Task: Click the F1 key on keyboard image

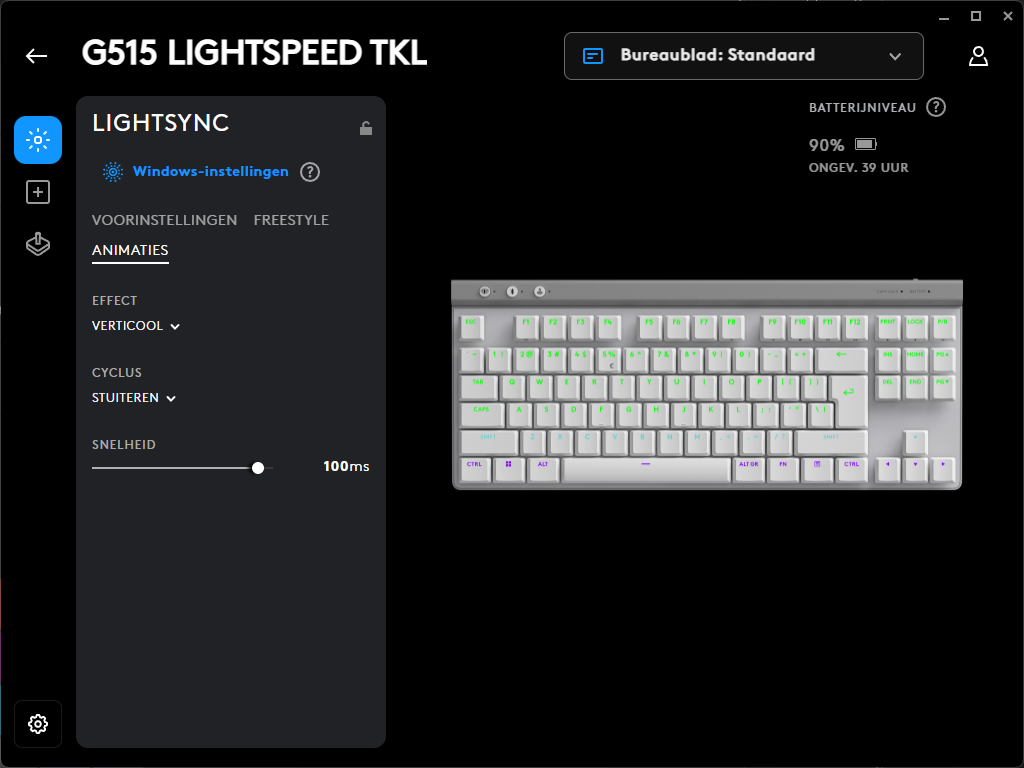Action: [526, 327]
